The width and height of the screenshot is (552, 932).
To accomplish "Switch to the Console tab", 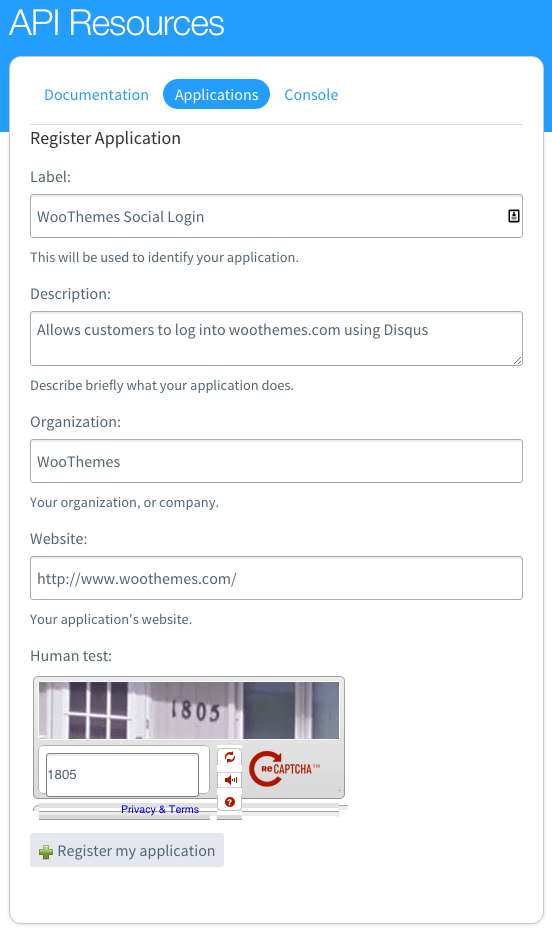I will pos(311,95).
